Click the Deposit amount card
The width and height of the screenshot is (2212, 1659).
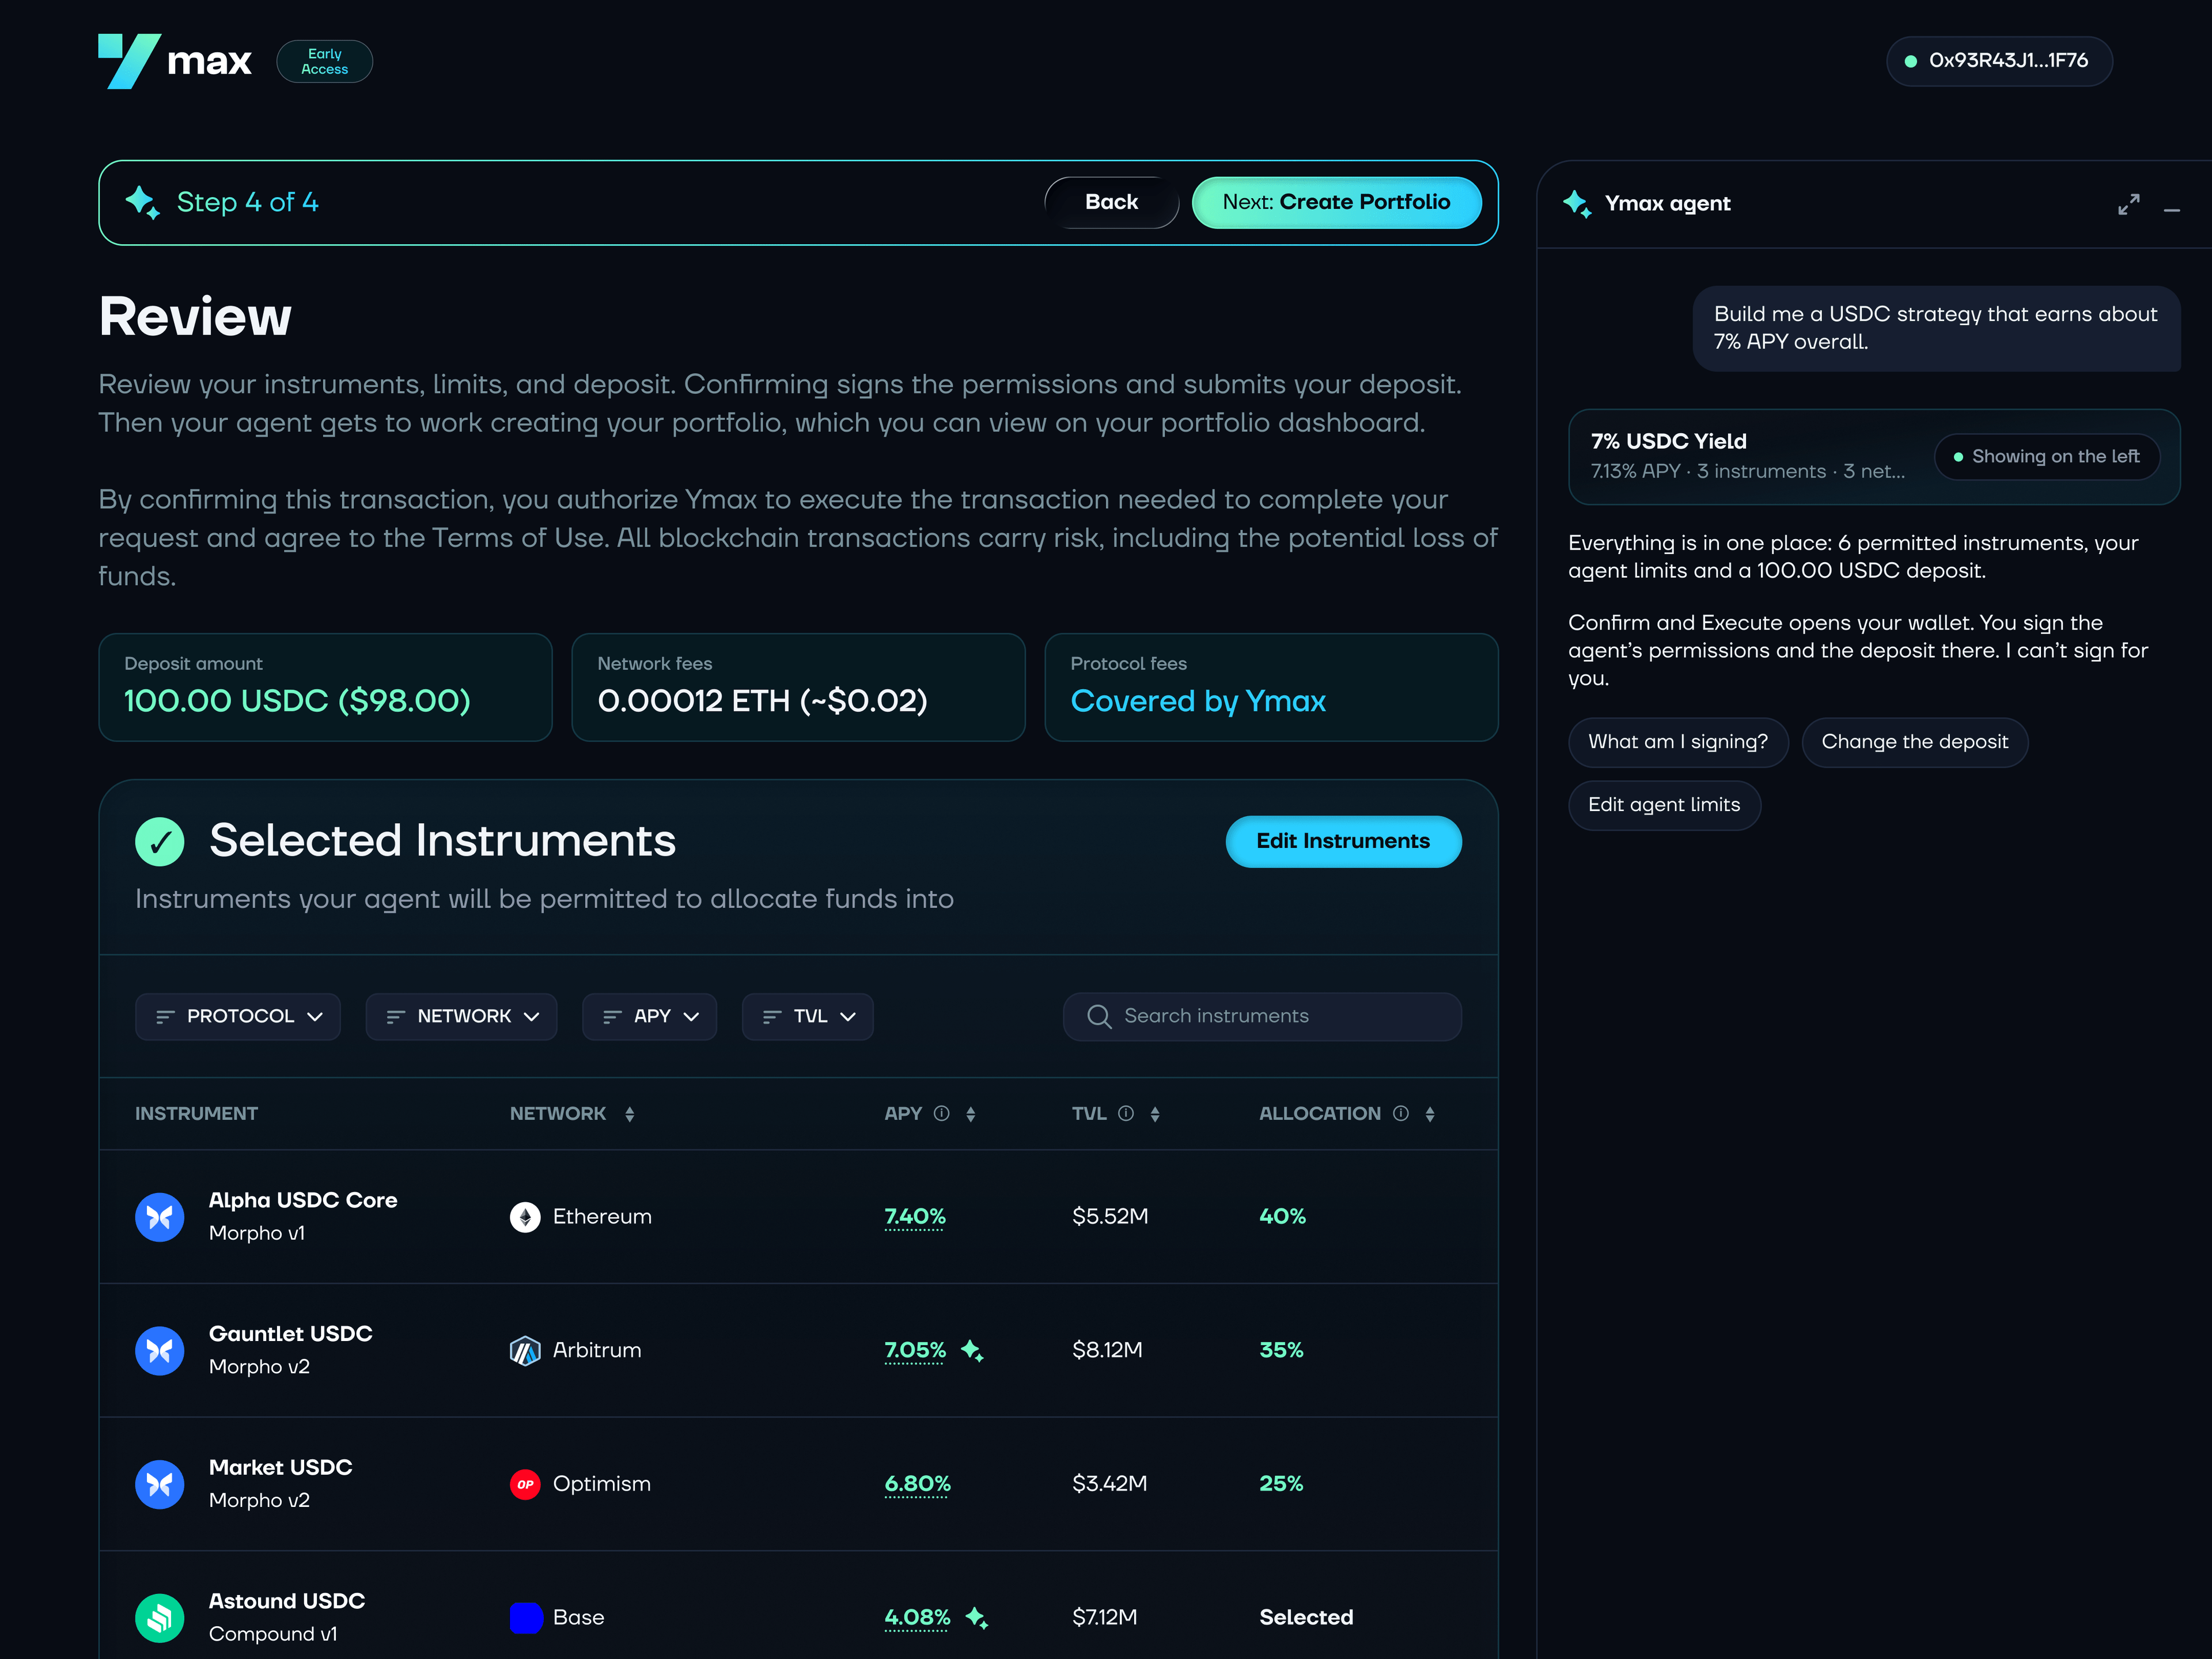(325, 687)
